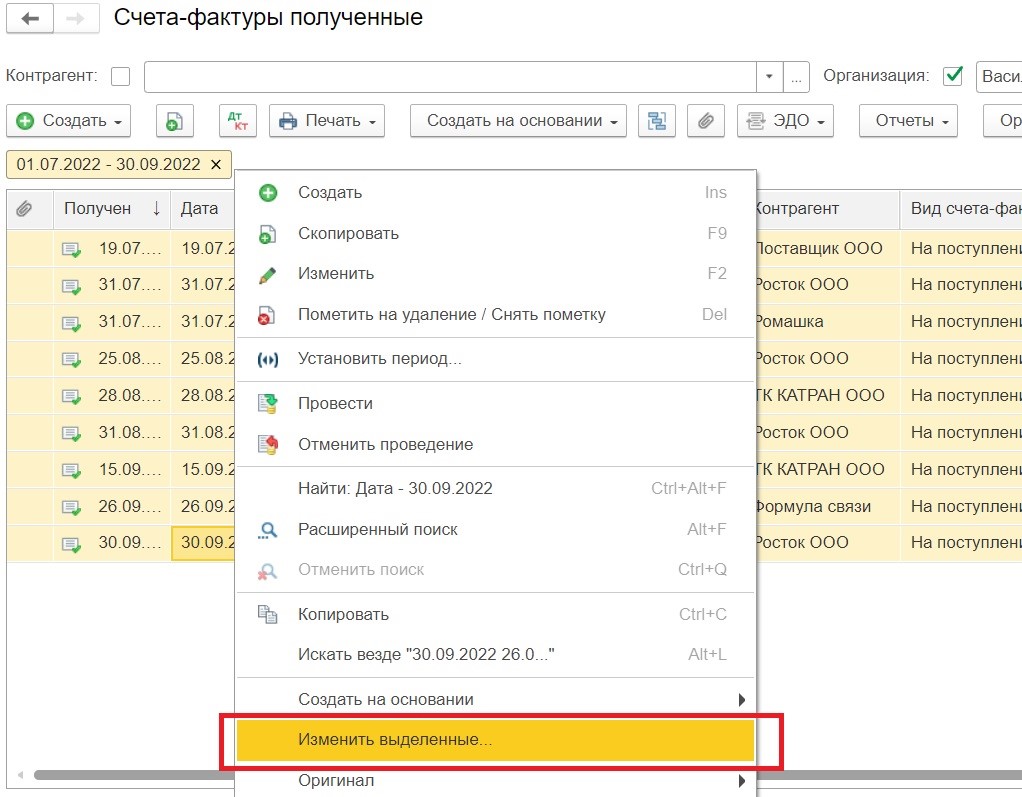This screenshot has height=797, width=1022.
Task: Select Найти: Дата - 30.09.2022 menu item
Action: click(495, 489)
